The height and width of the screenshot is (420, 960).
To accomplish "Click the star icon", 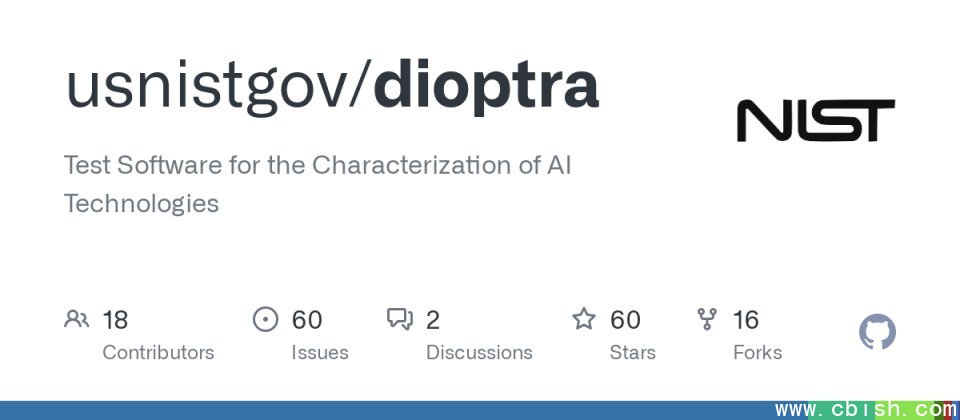I will click(x=583, y=320).
